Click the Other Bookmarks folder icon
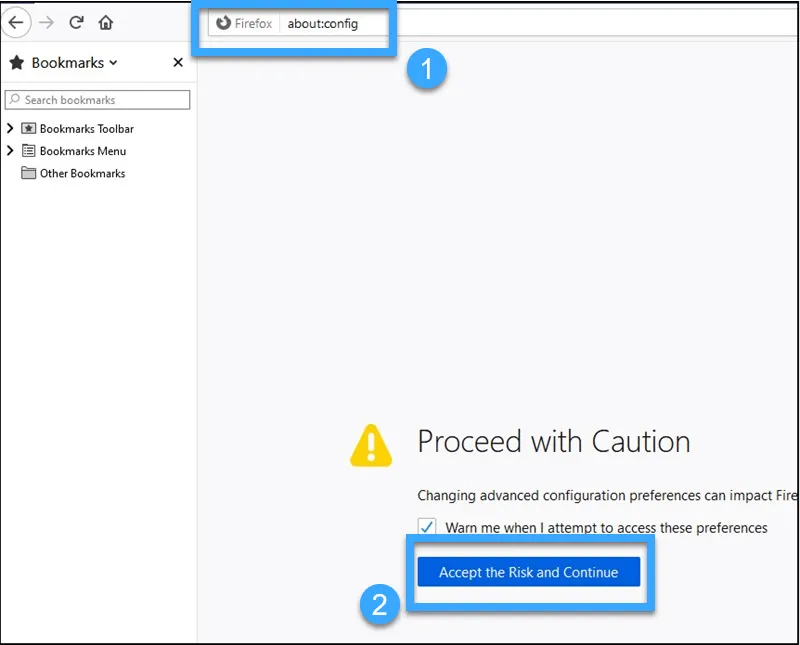This screenshot has height=645, width=800. (29, 174)
